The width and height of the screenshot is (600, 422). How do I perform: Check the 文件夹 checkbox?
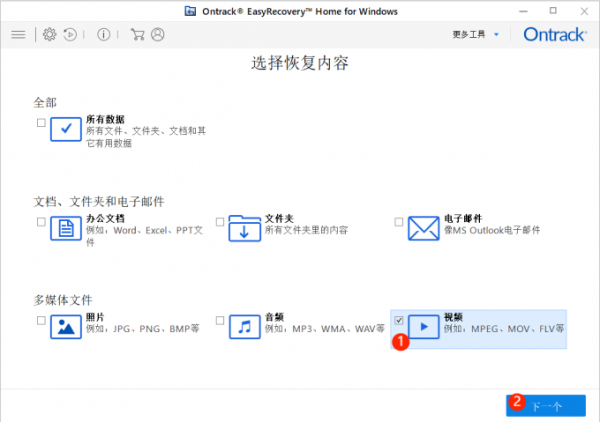220,222
